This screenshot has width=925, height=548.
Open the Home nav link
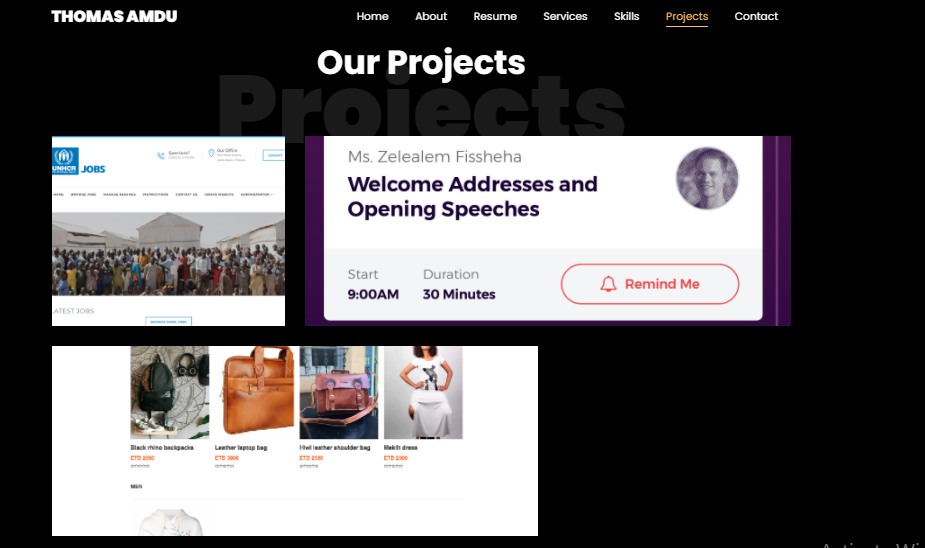point(372,17)
